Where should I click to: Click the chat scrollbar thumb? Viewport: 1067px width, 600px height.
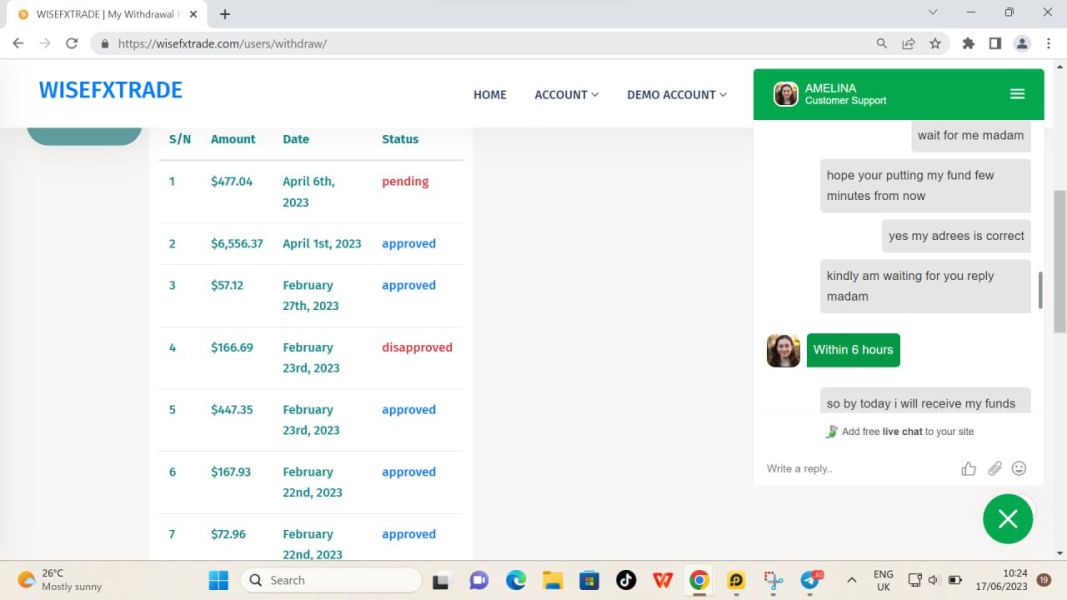(x=1040, y=290)
